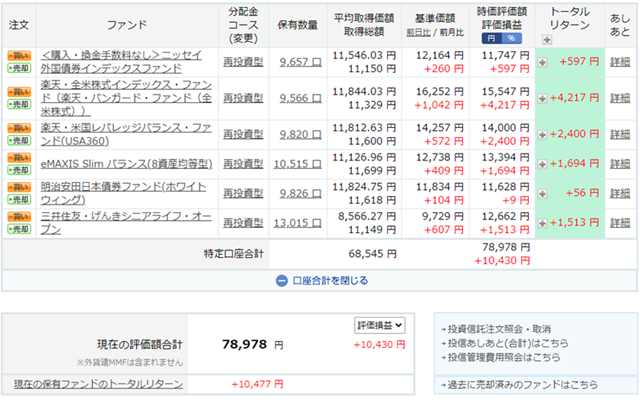The image size is (640, 400).
Task: Open the 評価損益 dropdown menu
Action: coord(379,325)
